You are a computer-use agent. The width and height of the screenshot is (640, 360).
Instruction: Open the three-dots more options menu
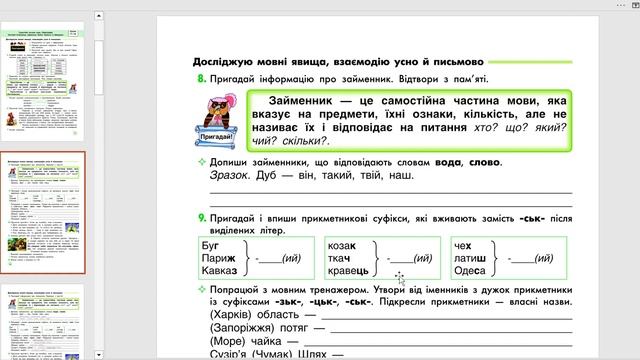point(621,5)
